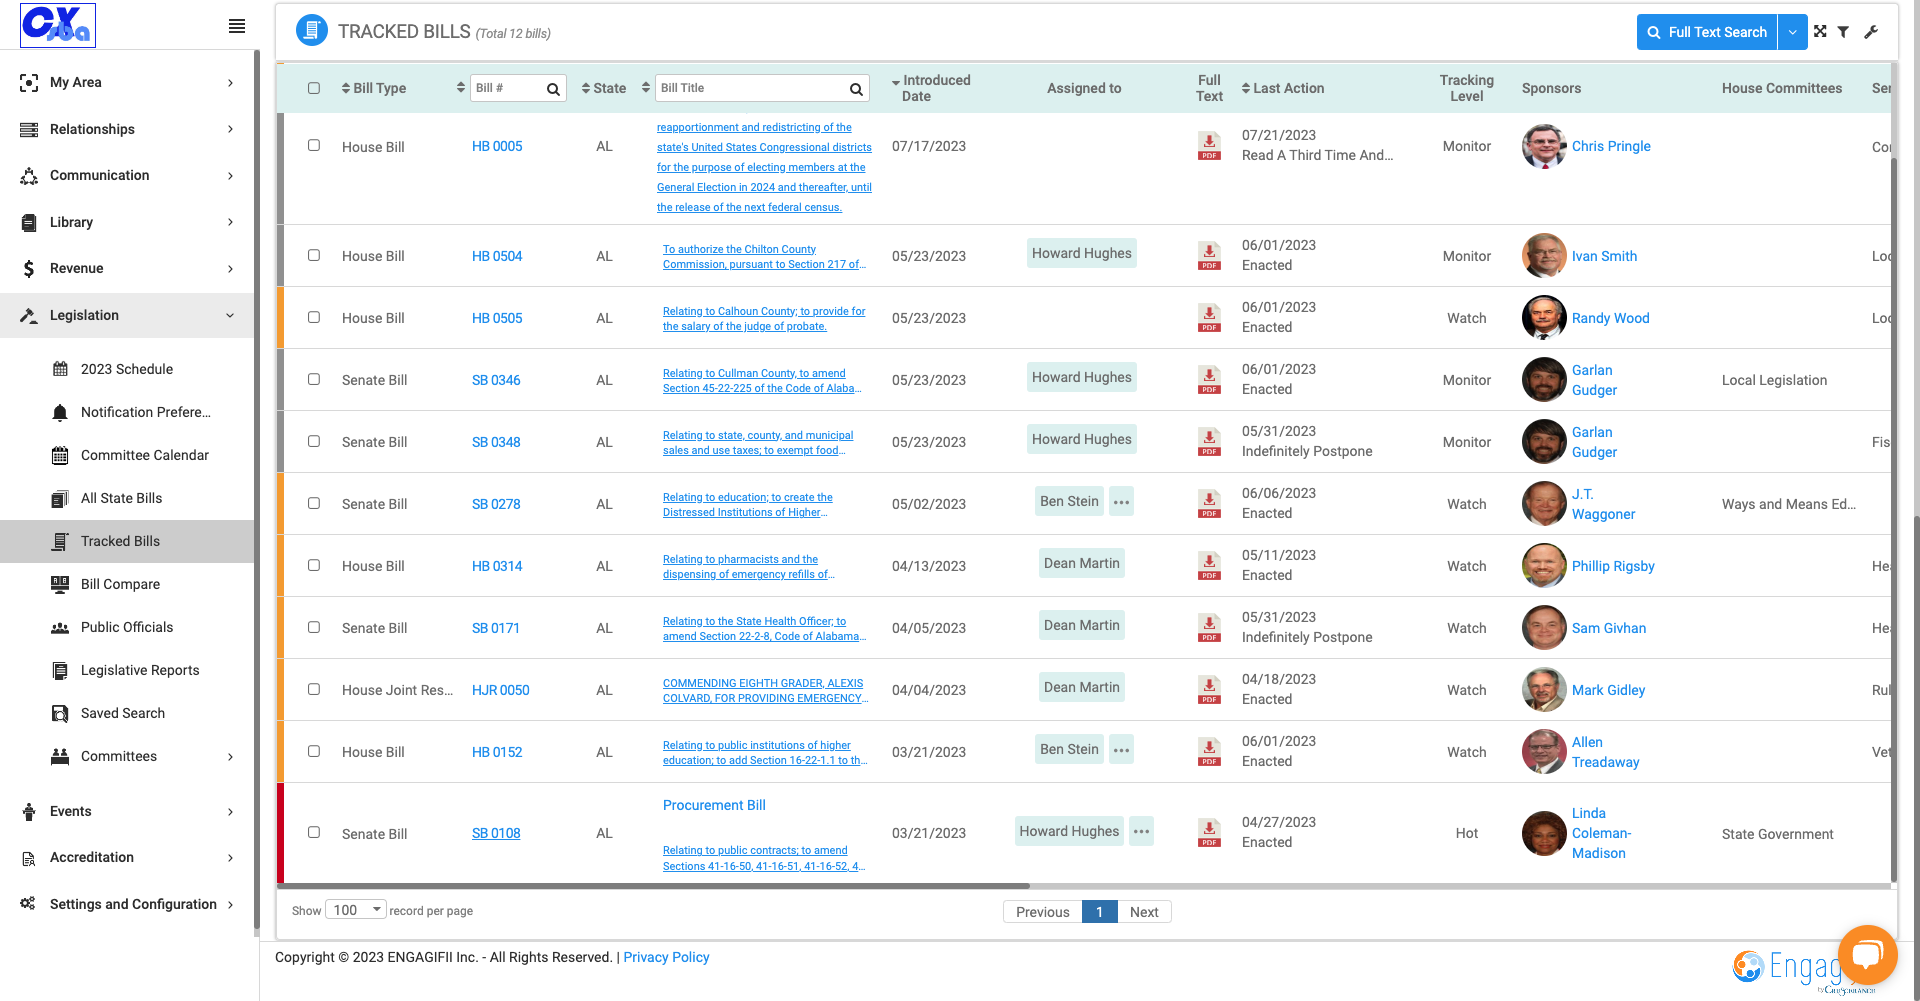1920x1001 pixels.
Task: Focus the Bill Title search field
Action: tap(752, 88)
